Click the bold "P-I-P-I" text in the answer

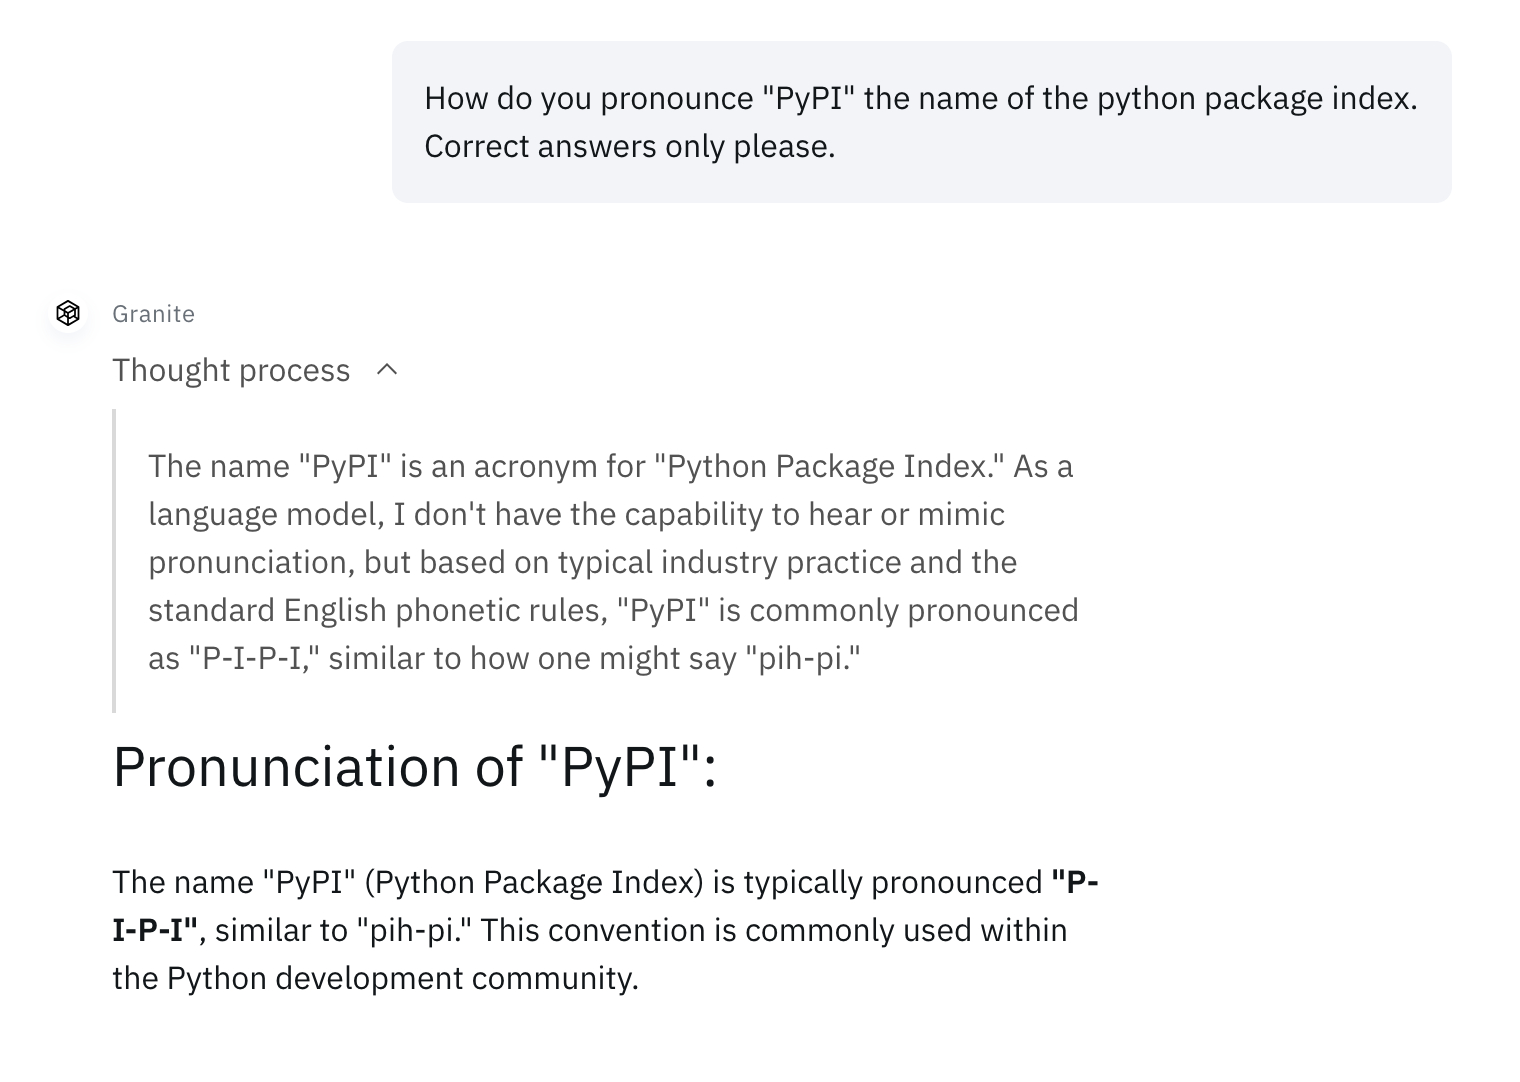(155, 930)
